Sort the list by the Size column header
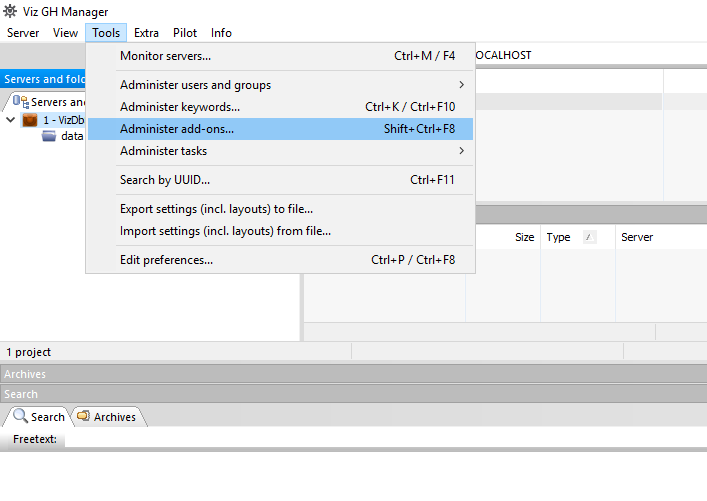 click(x=524, y=238)
